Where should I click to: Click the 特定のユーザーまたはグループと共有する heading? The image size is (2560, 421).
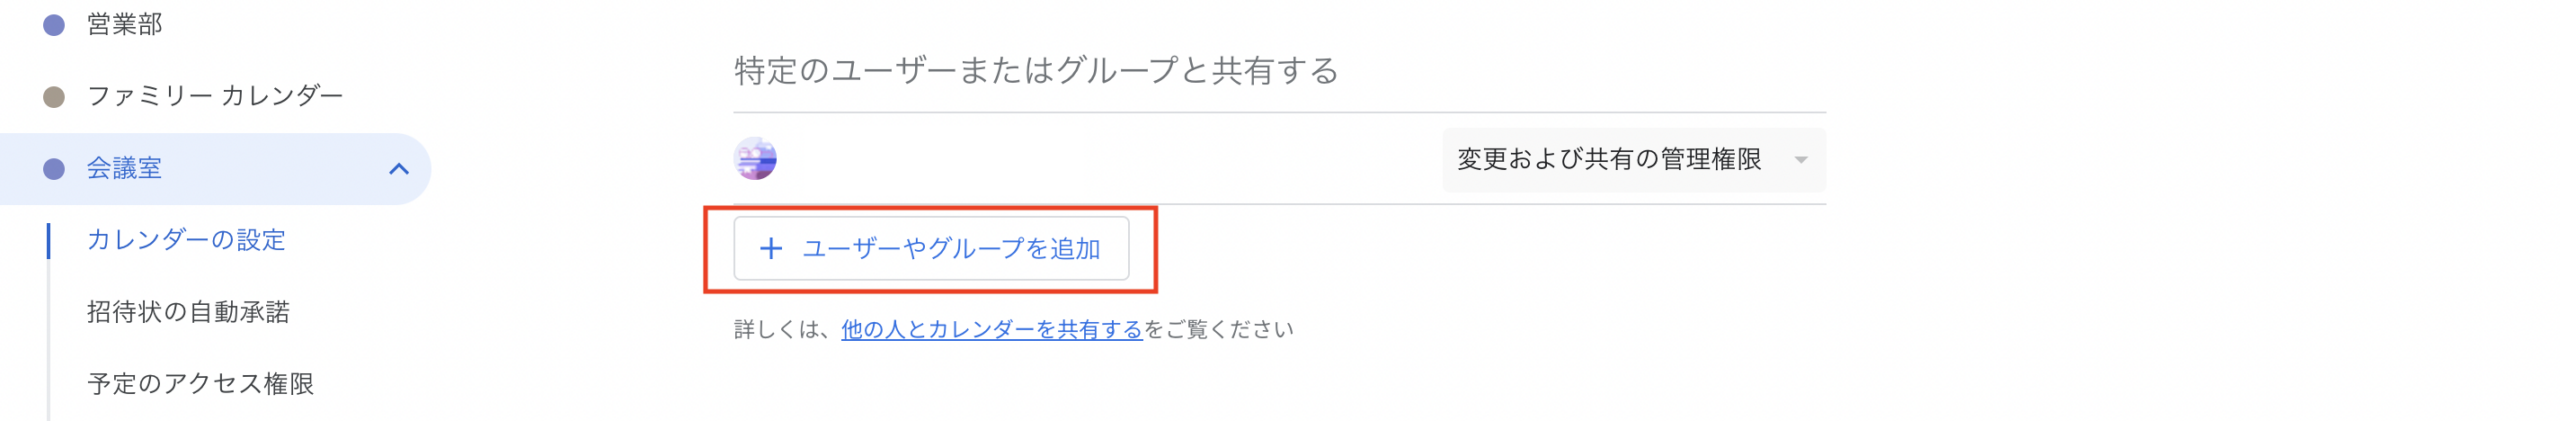pos(1035,71)
